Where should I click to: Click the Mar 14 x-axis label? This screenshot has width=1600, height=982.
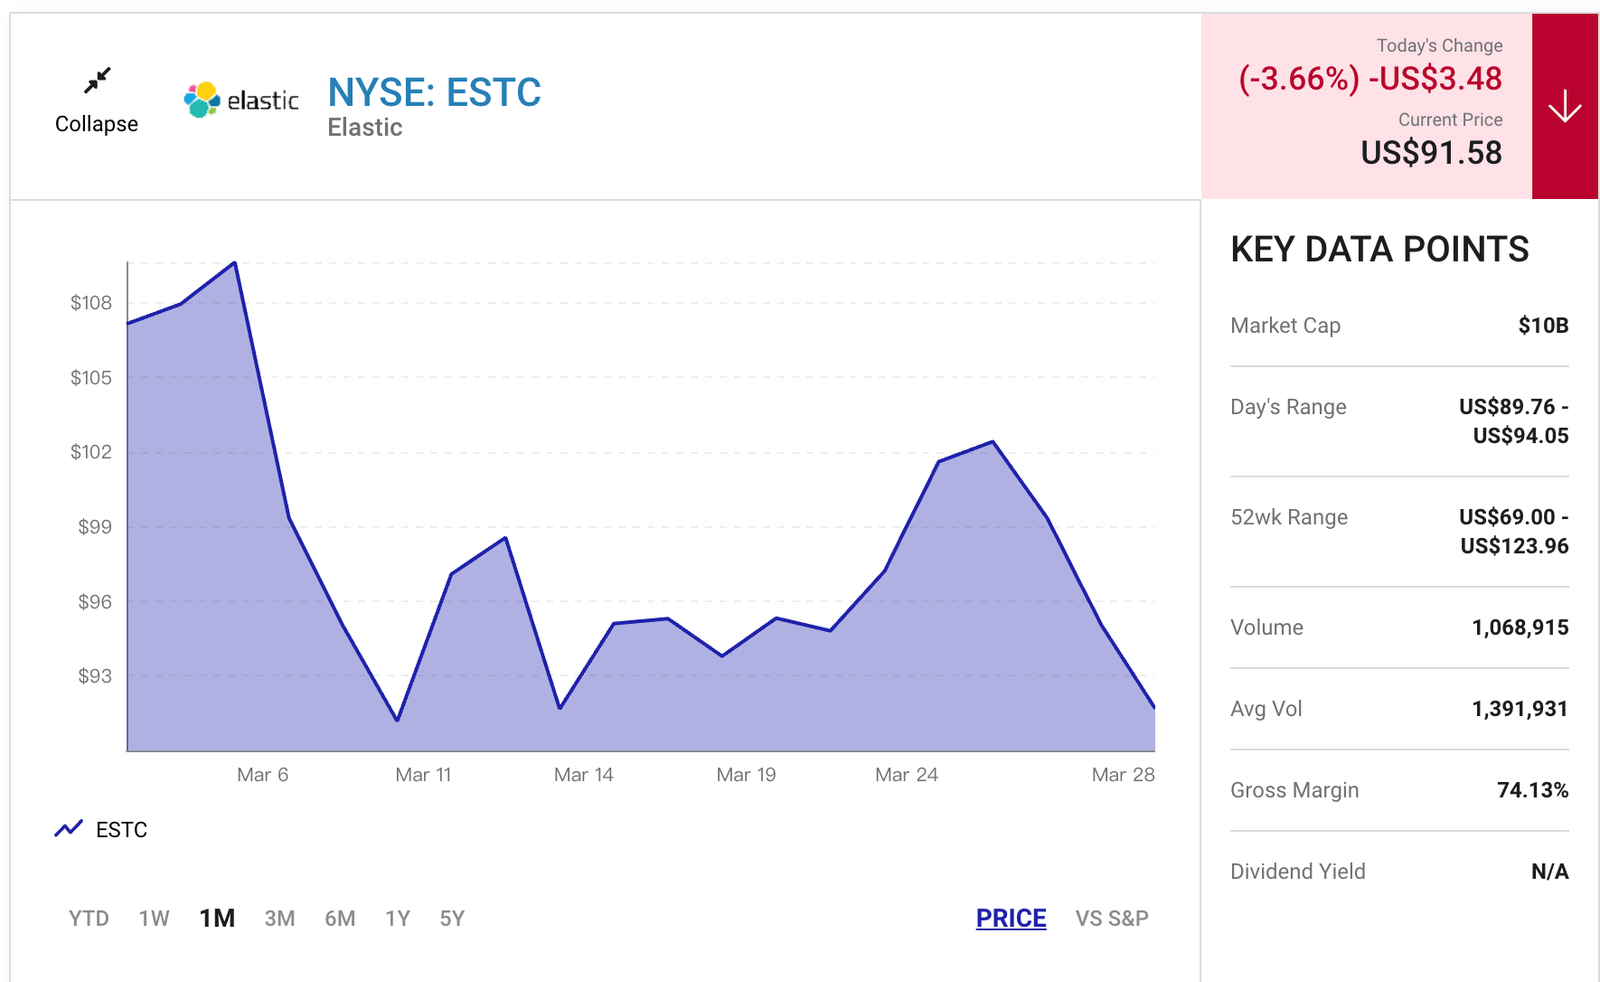pos(583,775)
